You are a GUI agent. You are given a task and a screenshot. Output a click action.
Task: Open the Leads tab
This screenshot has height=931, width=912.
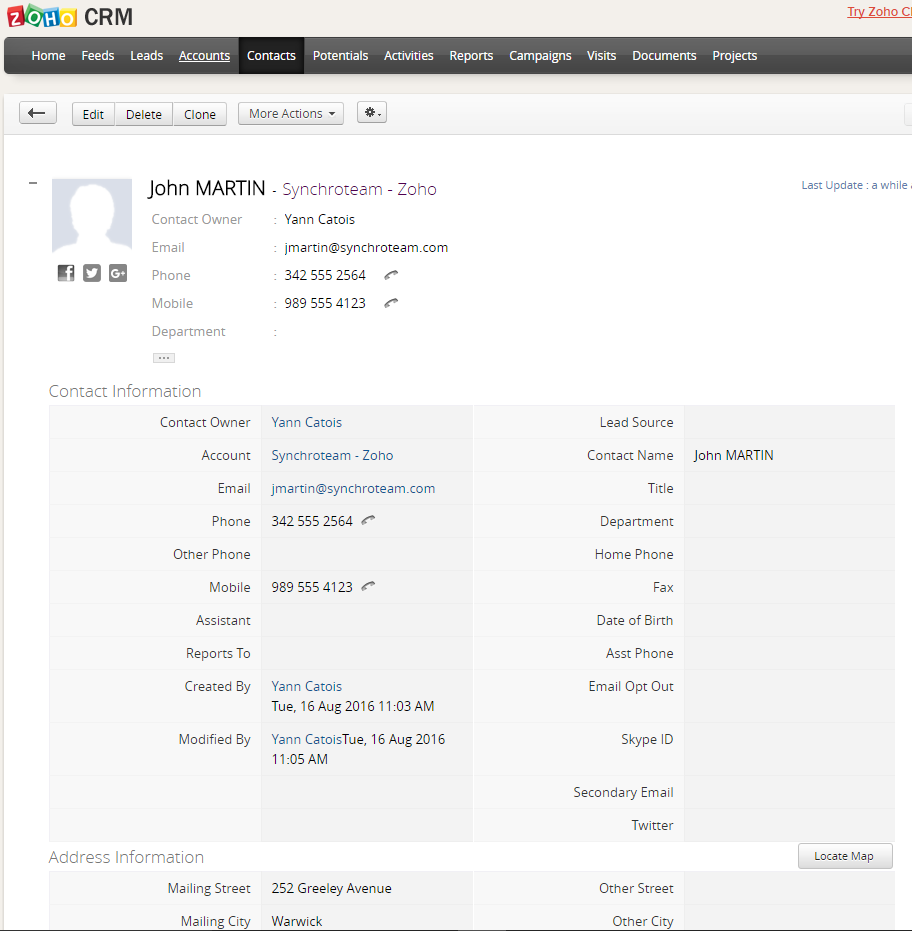147,56
